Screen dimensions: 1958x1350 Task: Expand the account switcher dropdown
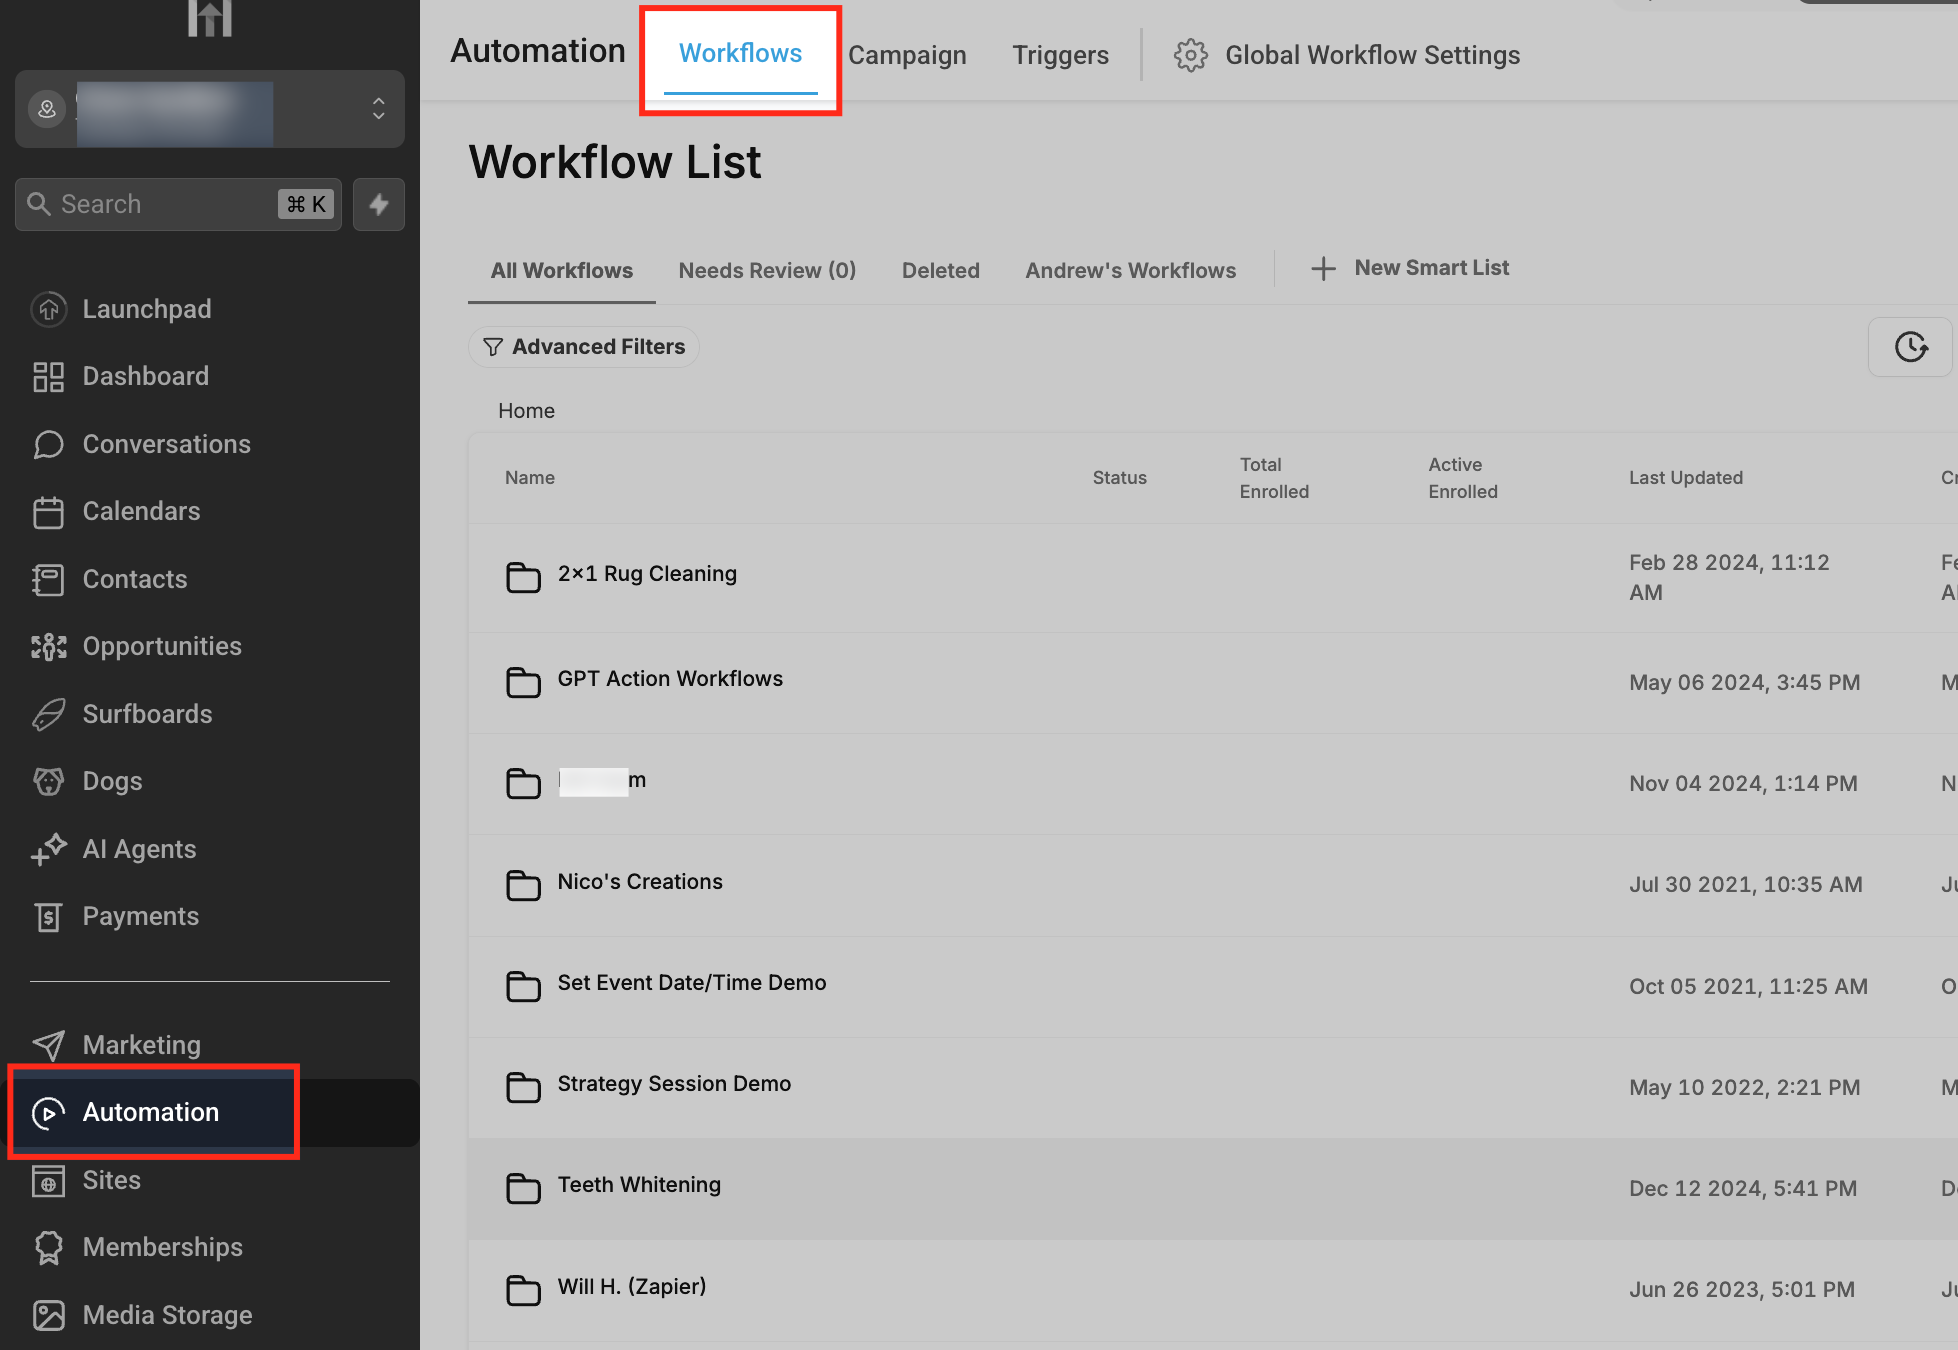pos(378,108)
